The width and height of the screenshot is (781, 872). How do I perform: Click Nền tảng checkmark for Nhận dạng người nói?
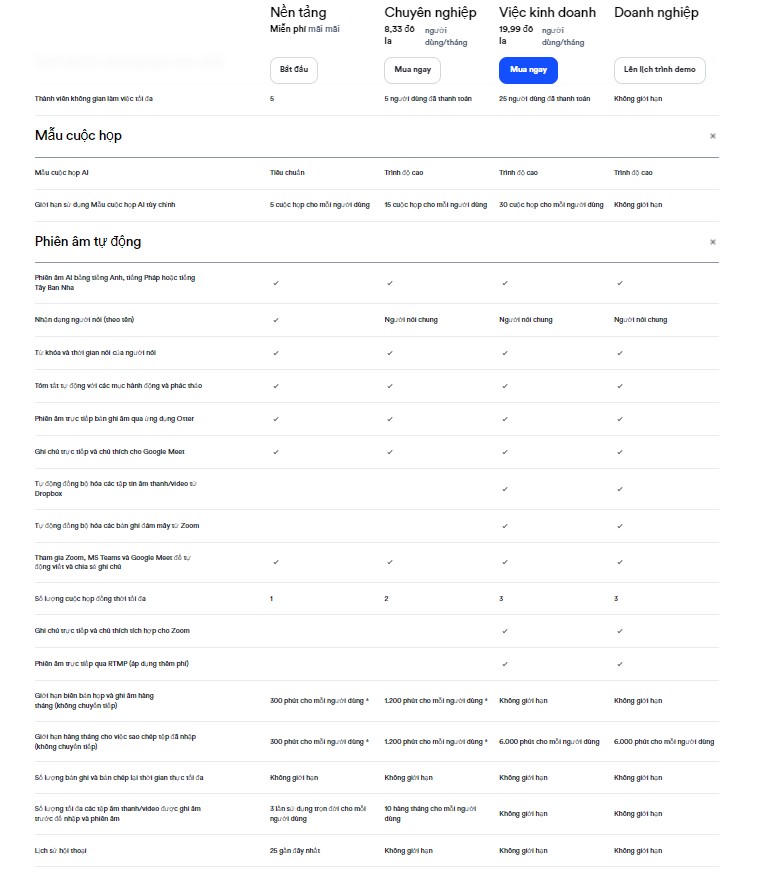click(x=276, y=320)
